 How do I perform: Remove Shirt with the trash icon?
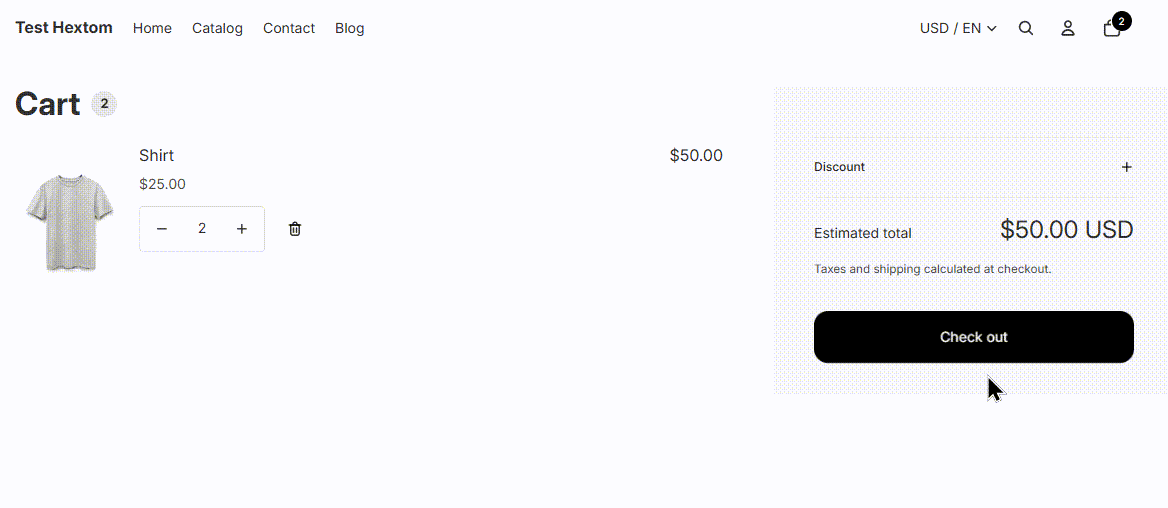[x=295, y=229]
